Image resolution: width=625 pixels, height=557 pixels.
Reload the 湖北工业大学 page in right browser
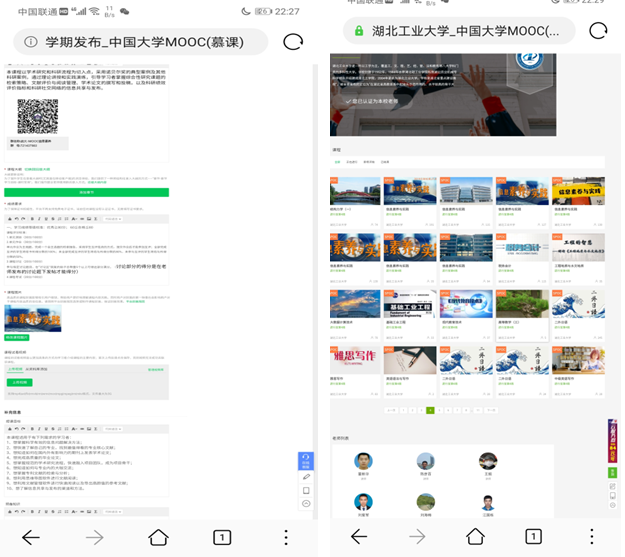[x=598, y=31]
